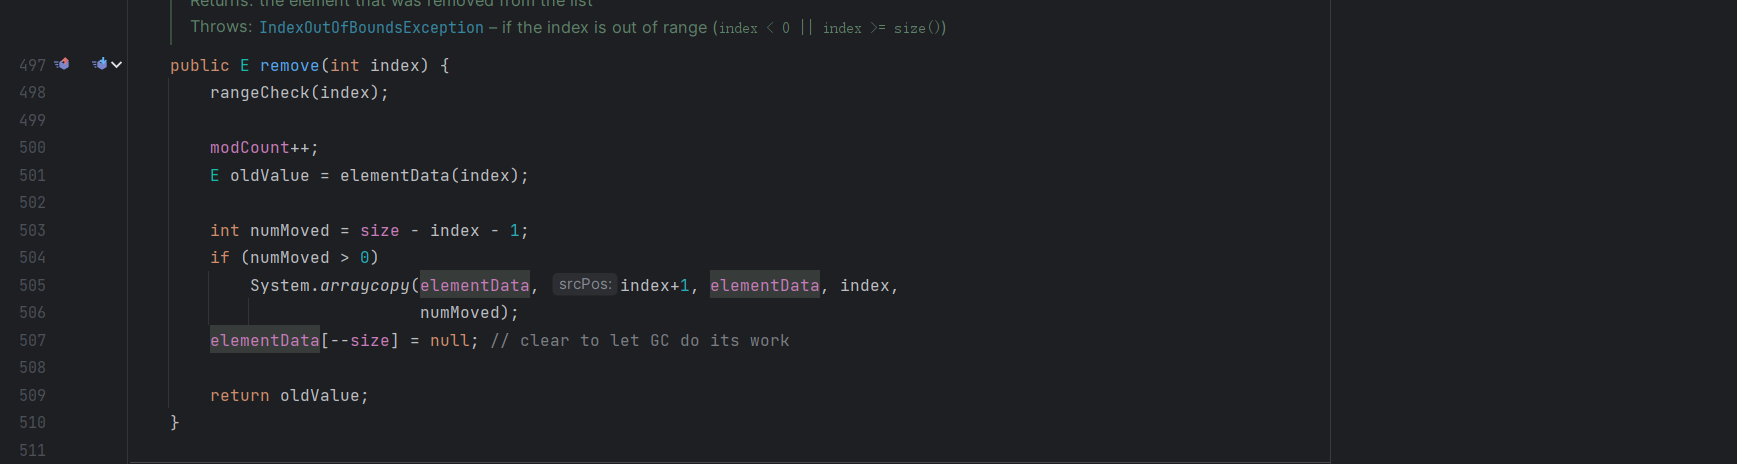Click the closing brace on line 510

coord(174,422)
